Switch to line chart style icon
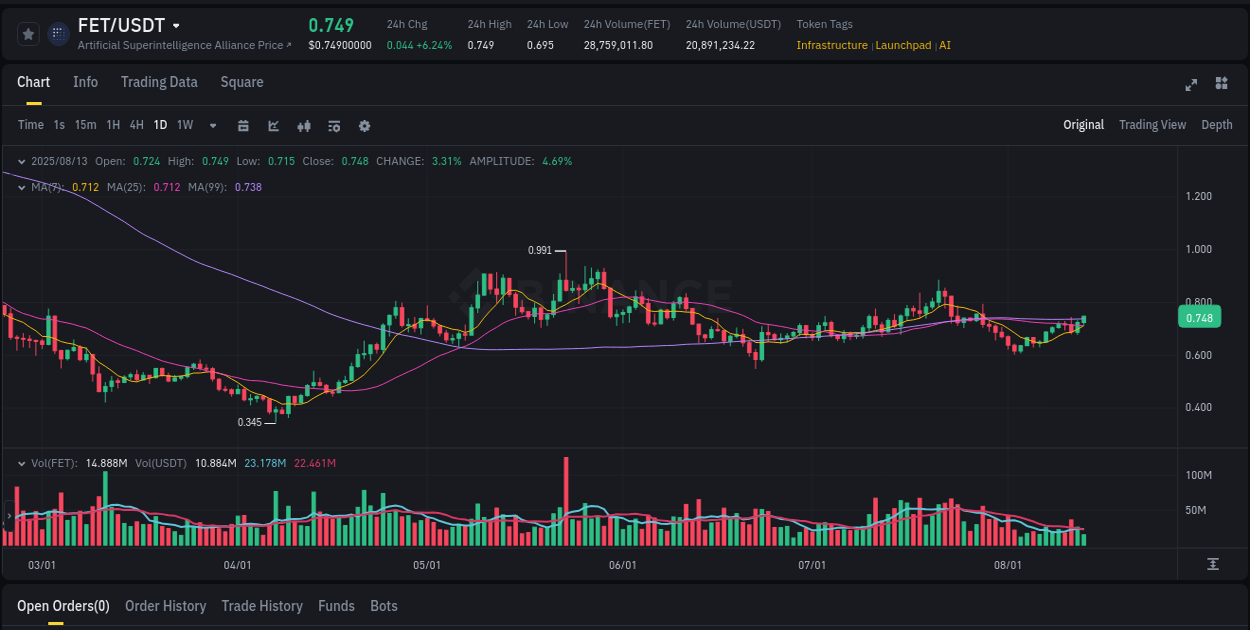1250x630 pixels. 273,126
